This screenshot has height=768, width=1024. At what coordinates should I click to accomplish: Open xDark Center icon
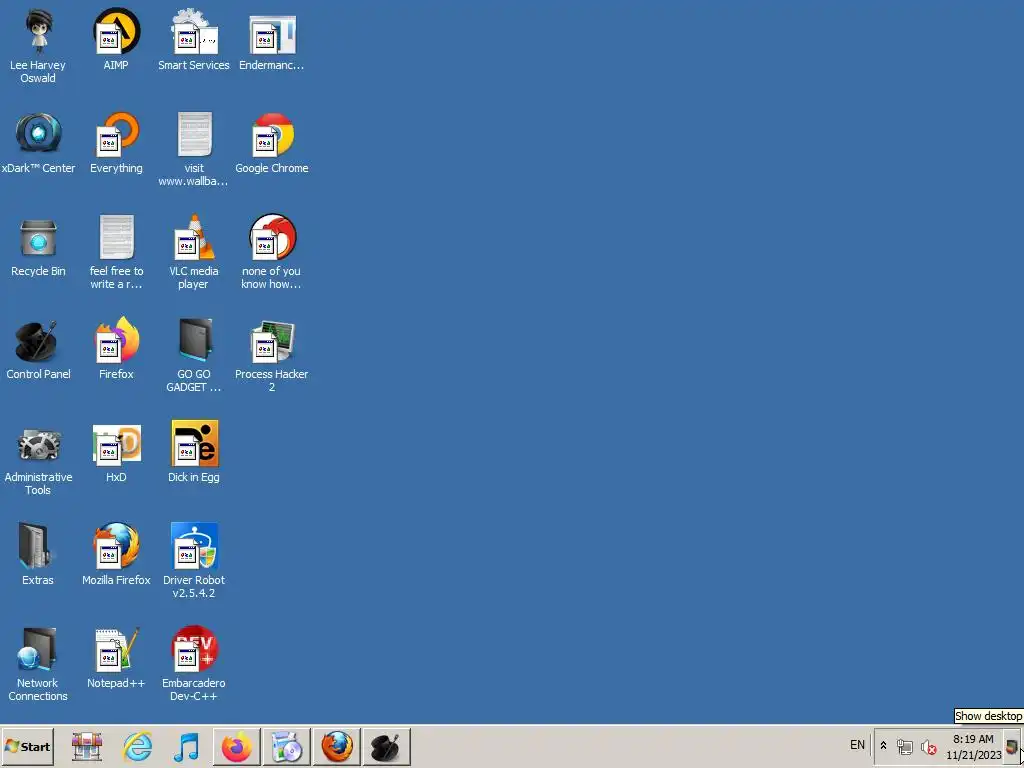[38, 142]
